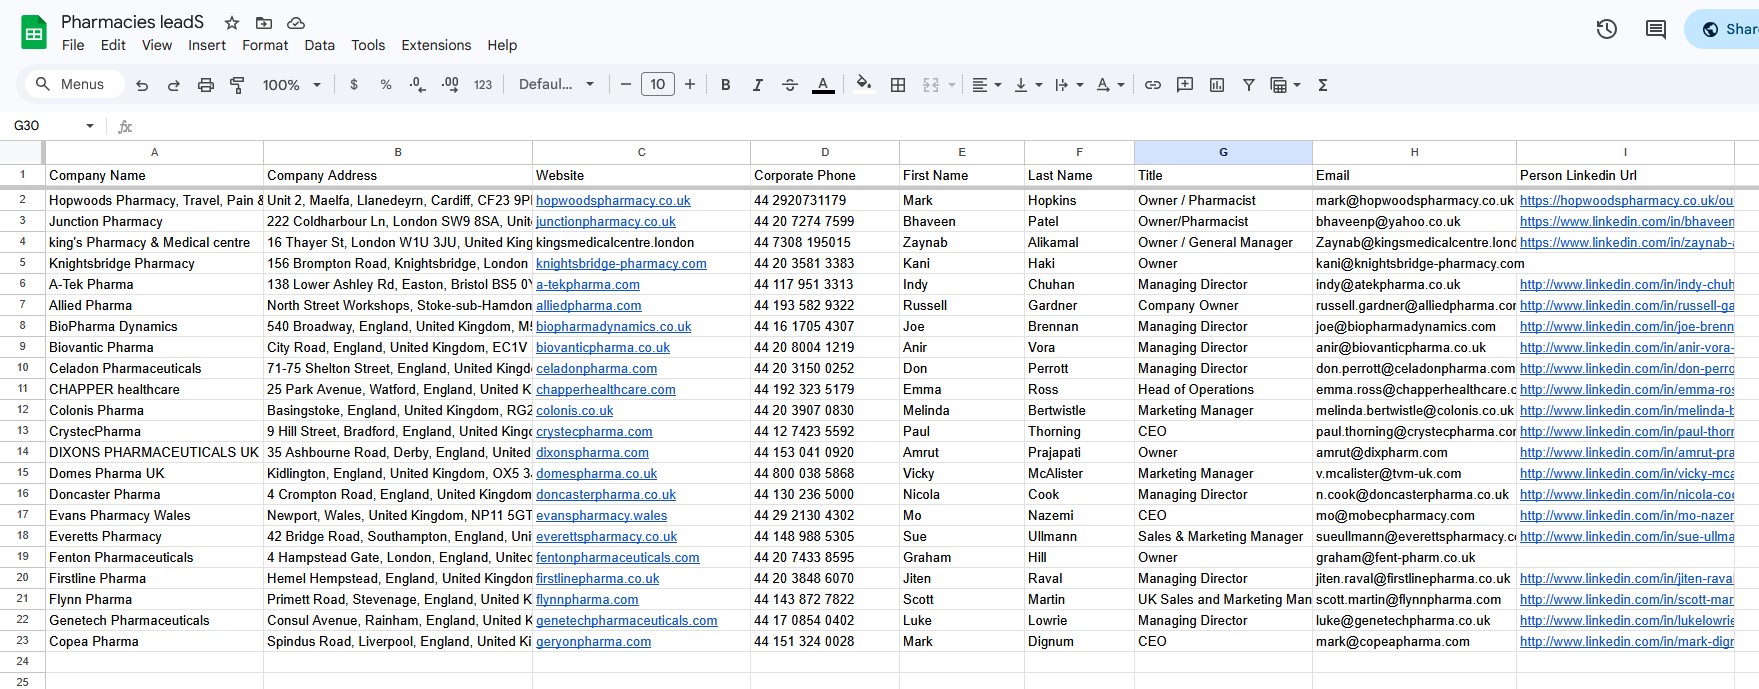Viewport: 1759px width, 689px height.
Task: Open the Edit menu
Action: point(113,45)
